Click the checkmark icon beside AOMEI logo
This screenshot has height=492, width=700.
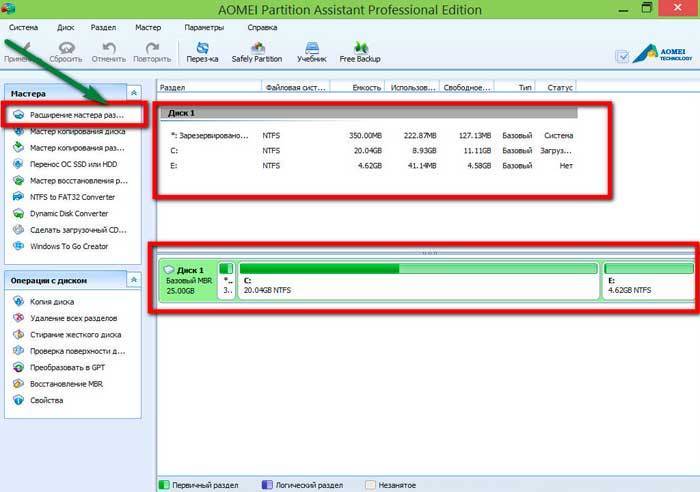tap(622, 56)
